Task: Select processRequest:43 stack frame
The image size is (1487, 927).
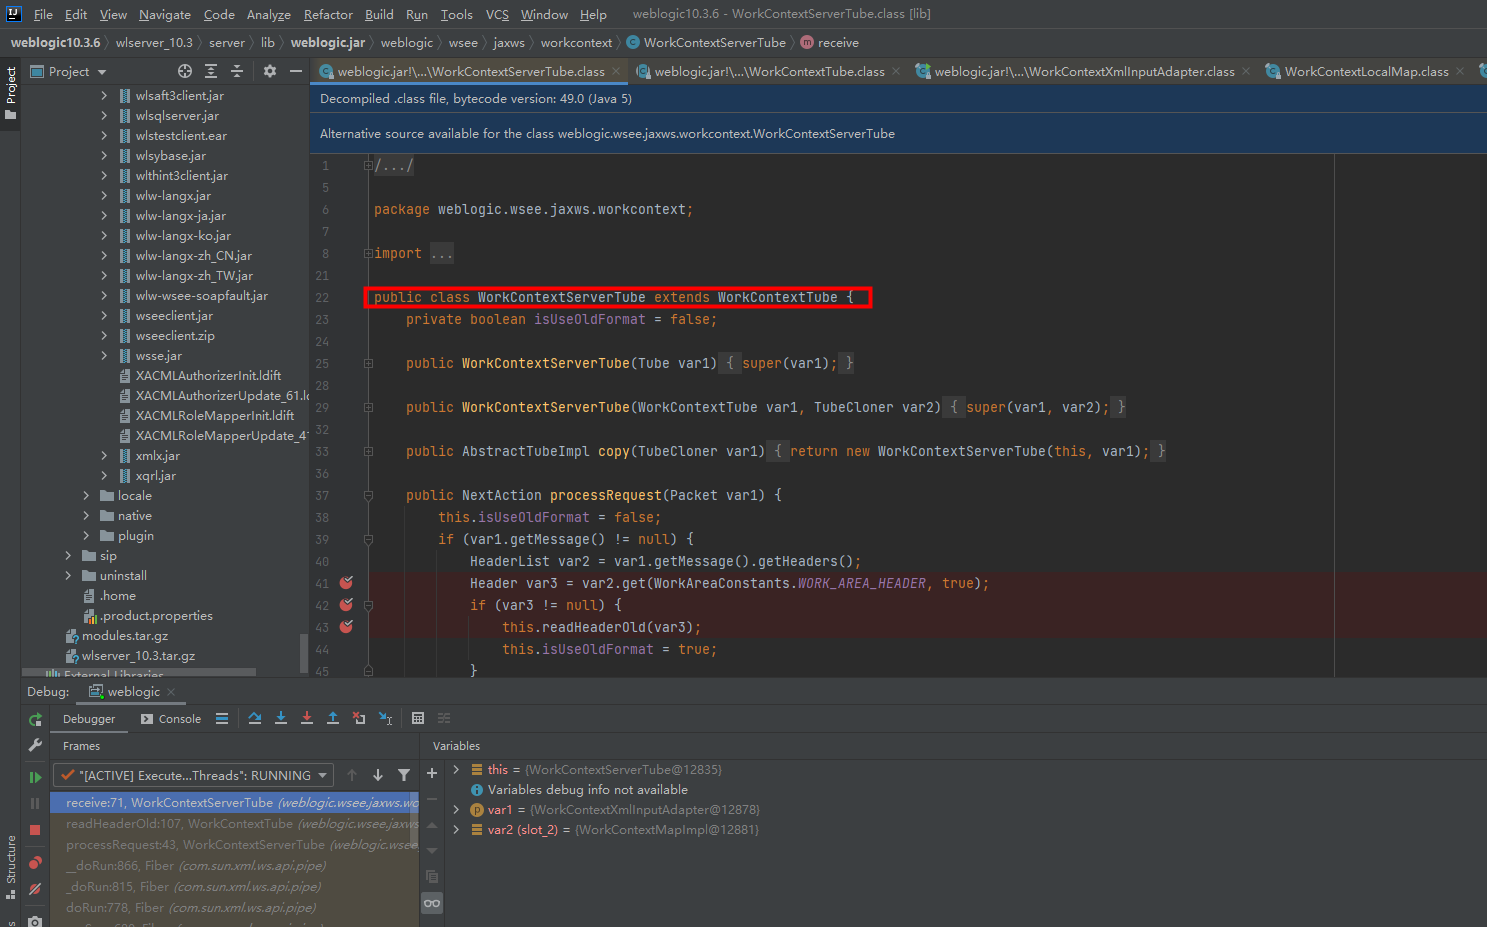Action: point(235,845)
